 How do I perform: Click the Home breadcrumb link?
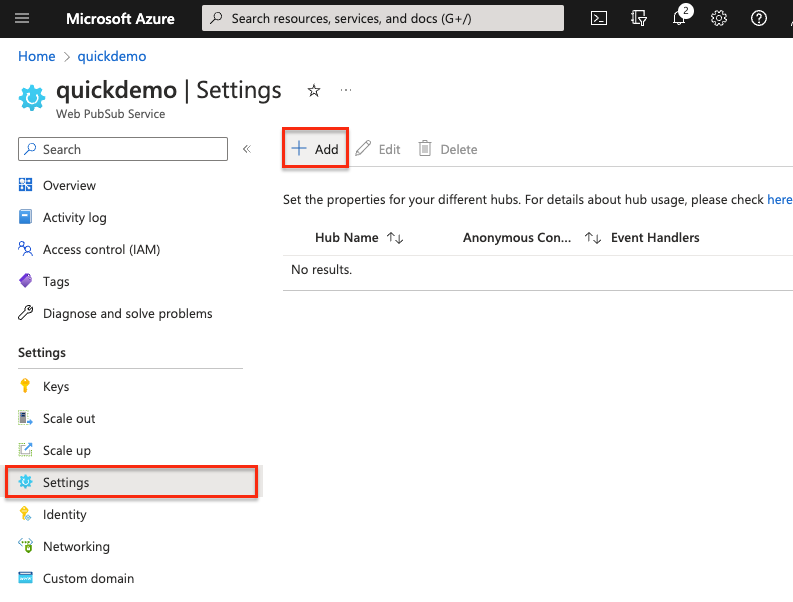(37, 56)
